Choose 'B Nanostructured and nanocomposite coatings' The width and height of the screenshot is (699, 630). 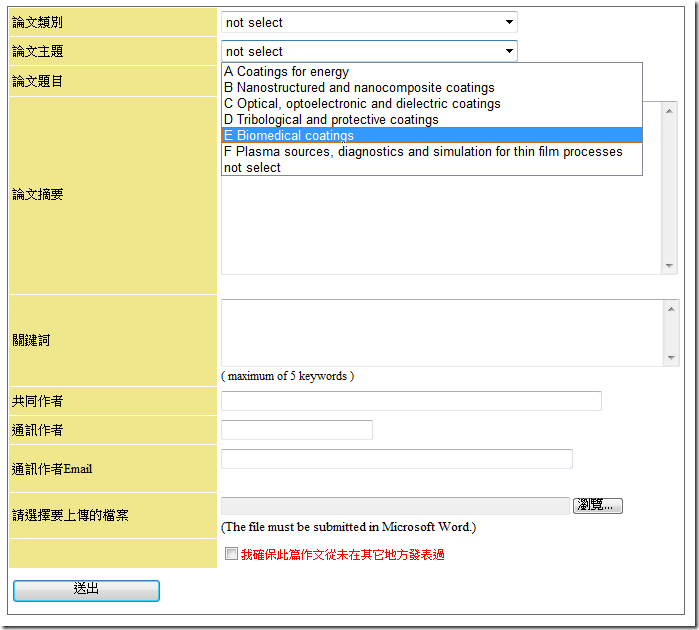[359, 88]
